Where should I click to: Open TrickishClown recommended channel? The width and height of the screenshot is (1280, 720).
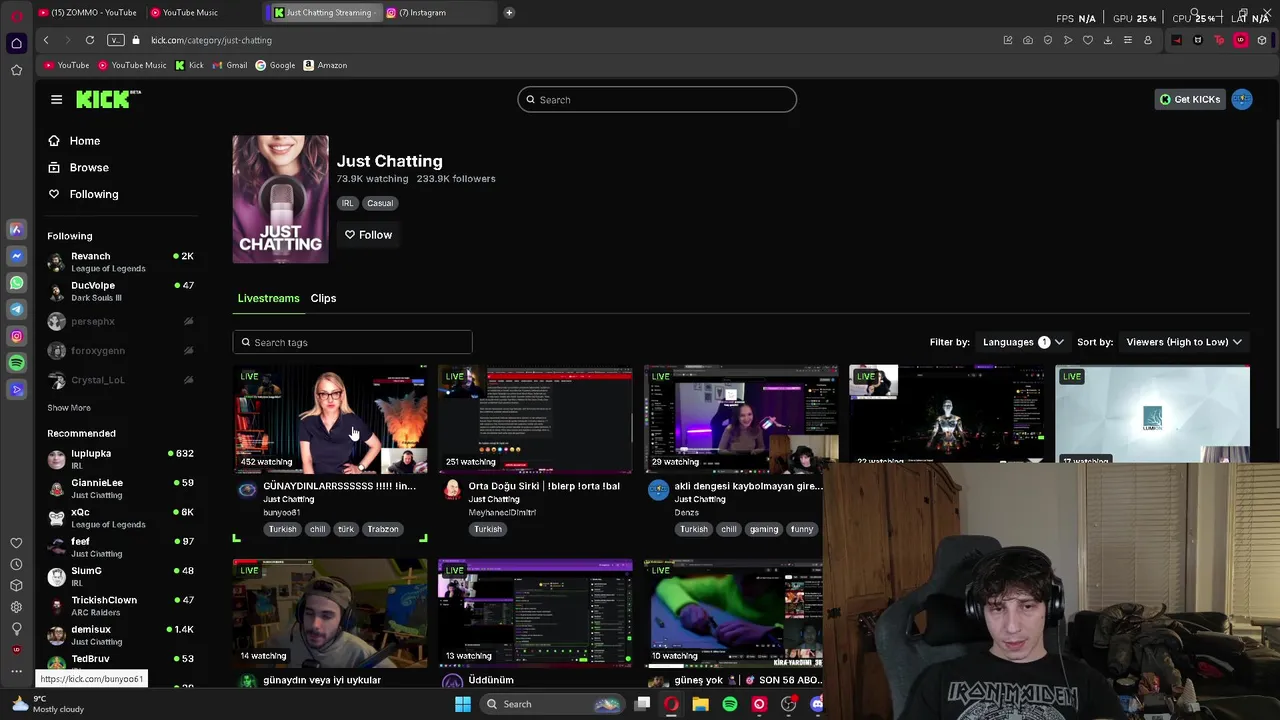[120, 605]
